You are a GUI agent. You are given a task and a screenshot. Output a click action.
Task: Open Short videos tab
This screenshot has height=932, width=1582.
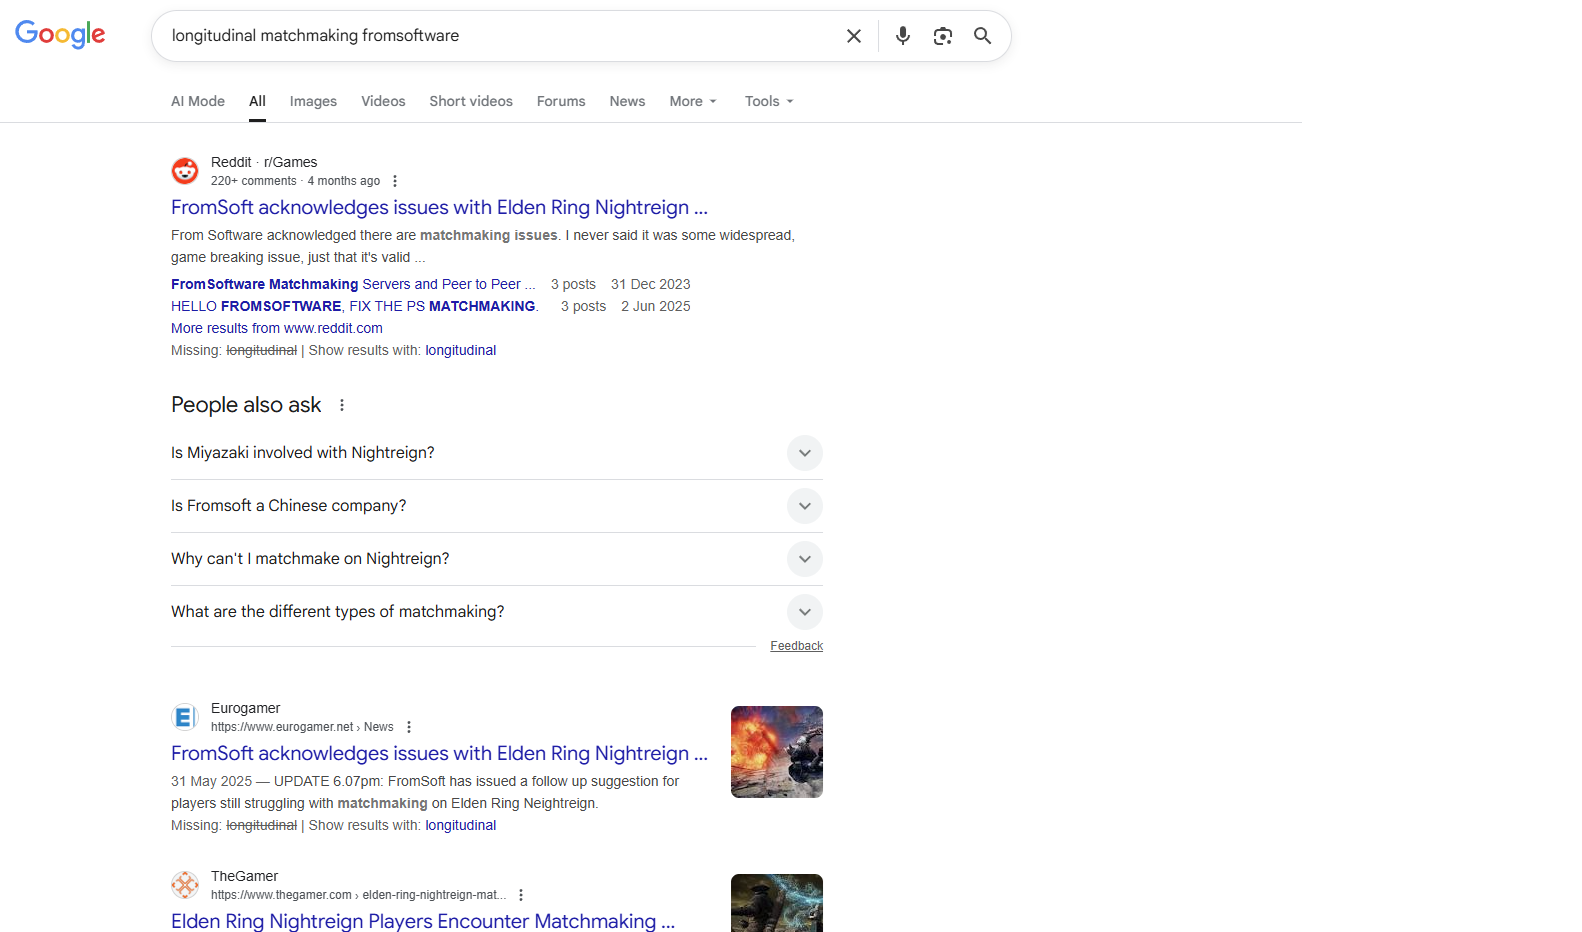pyautogui.click(x=471, y=101)
